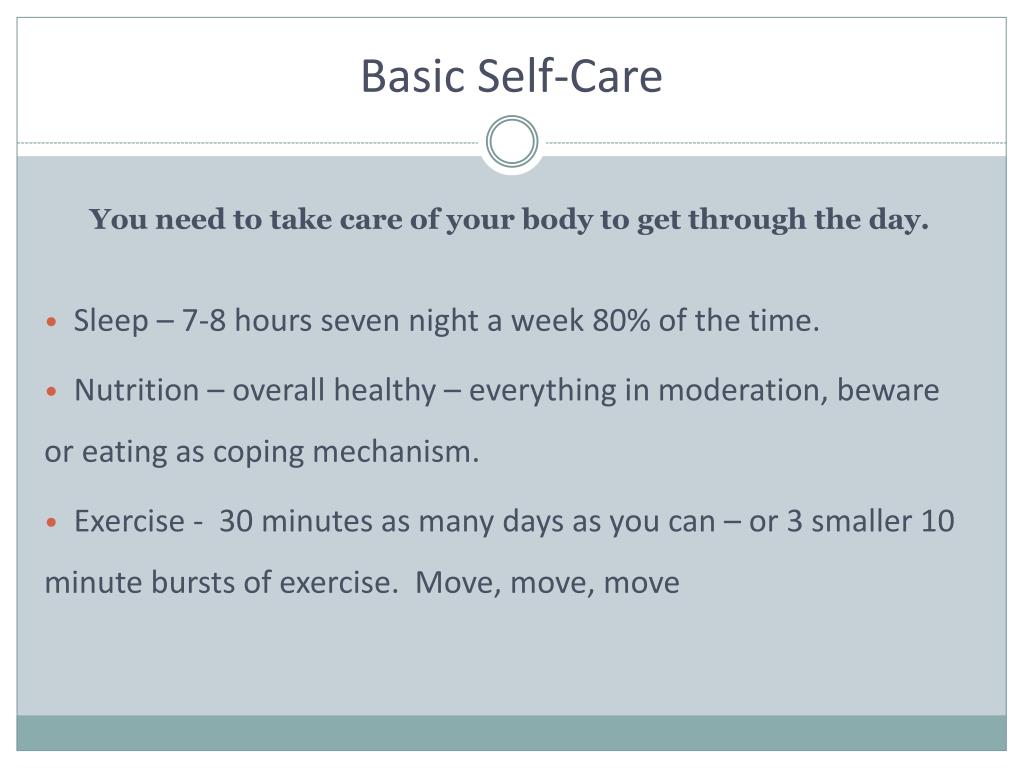
Task: Click the phrase coping mechanism
Action: 346,452
